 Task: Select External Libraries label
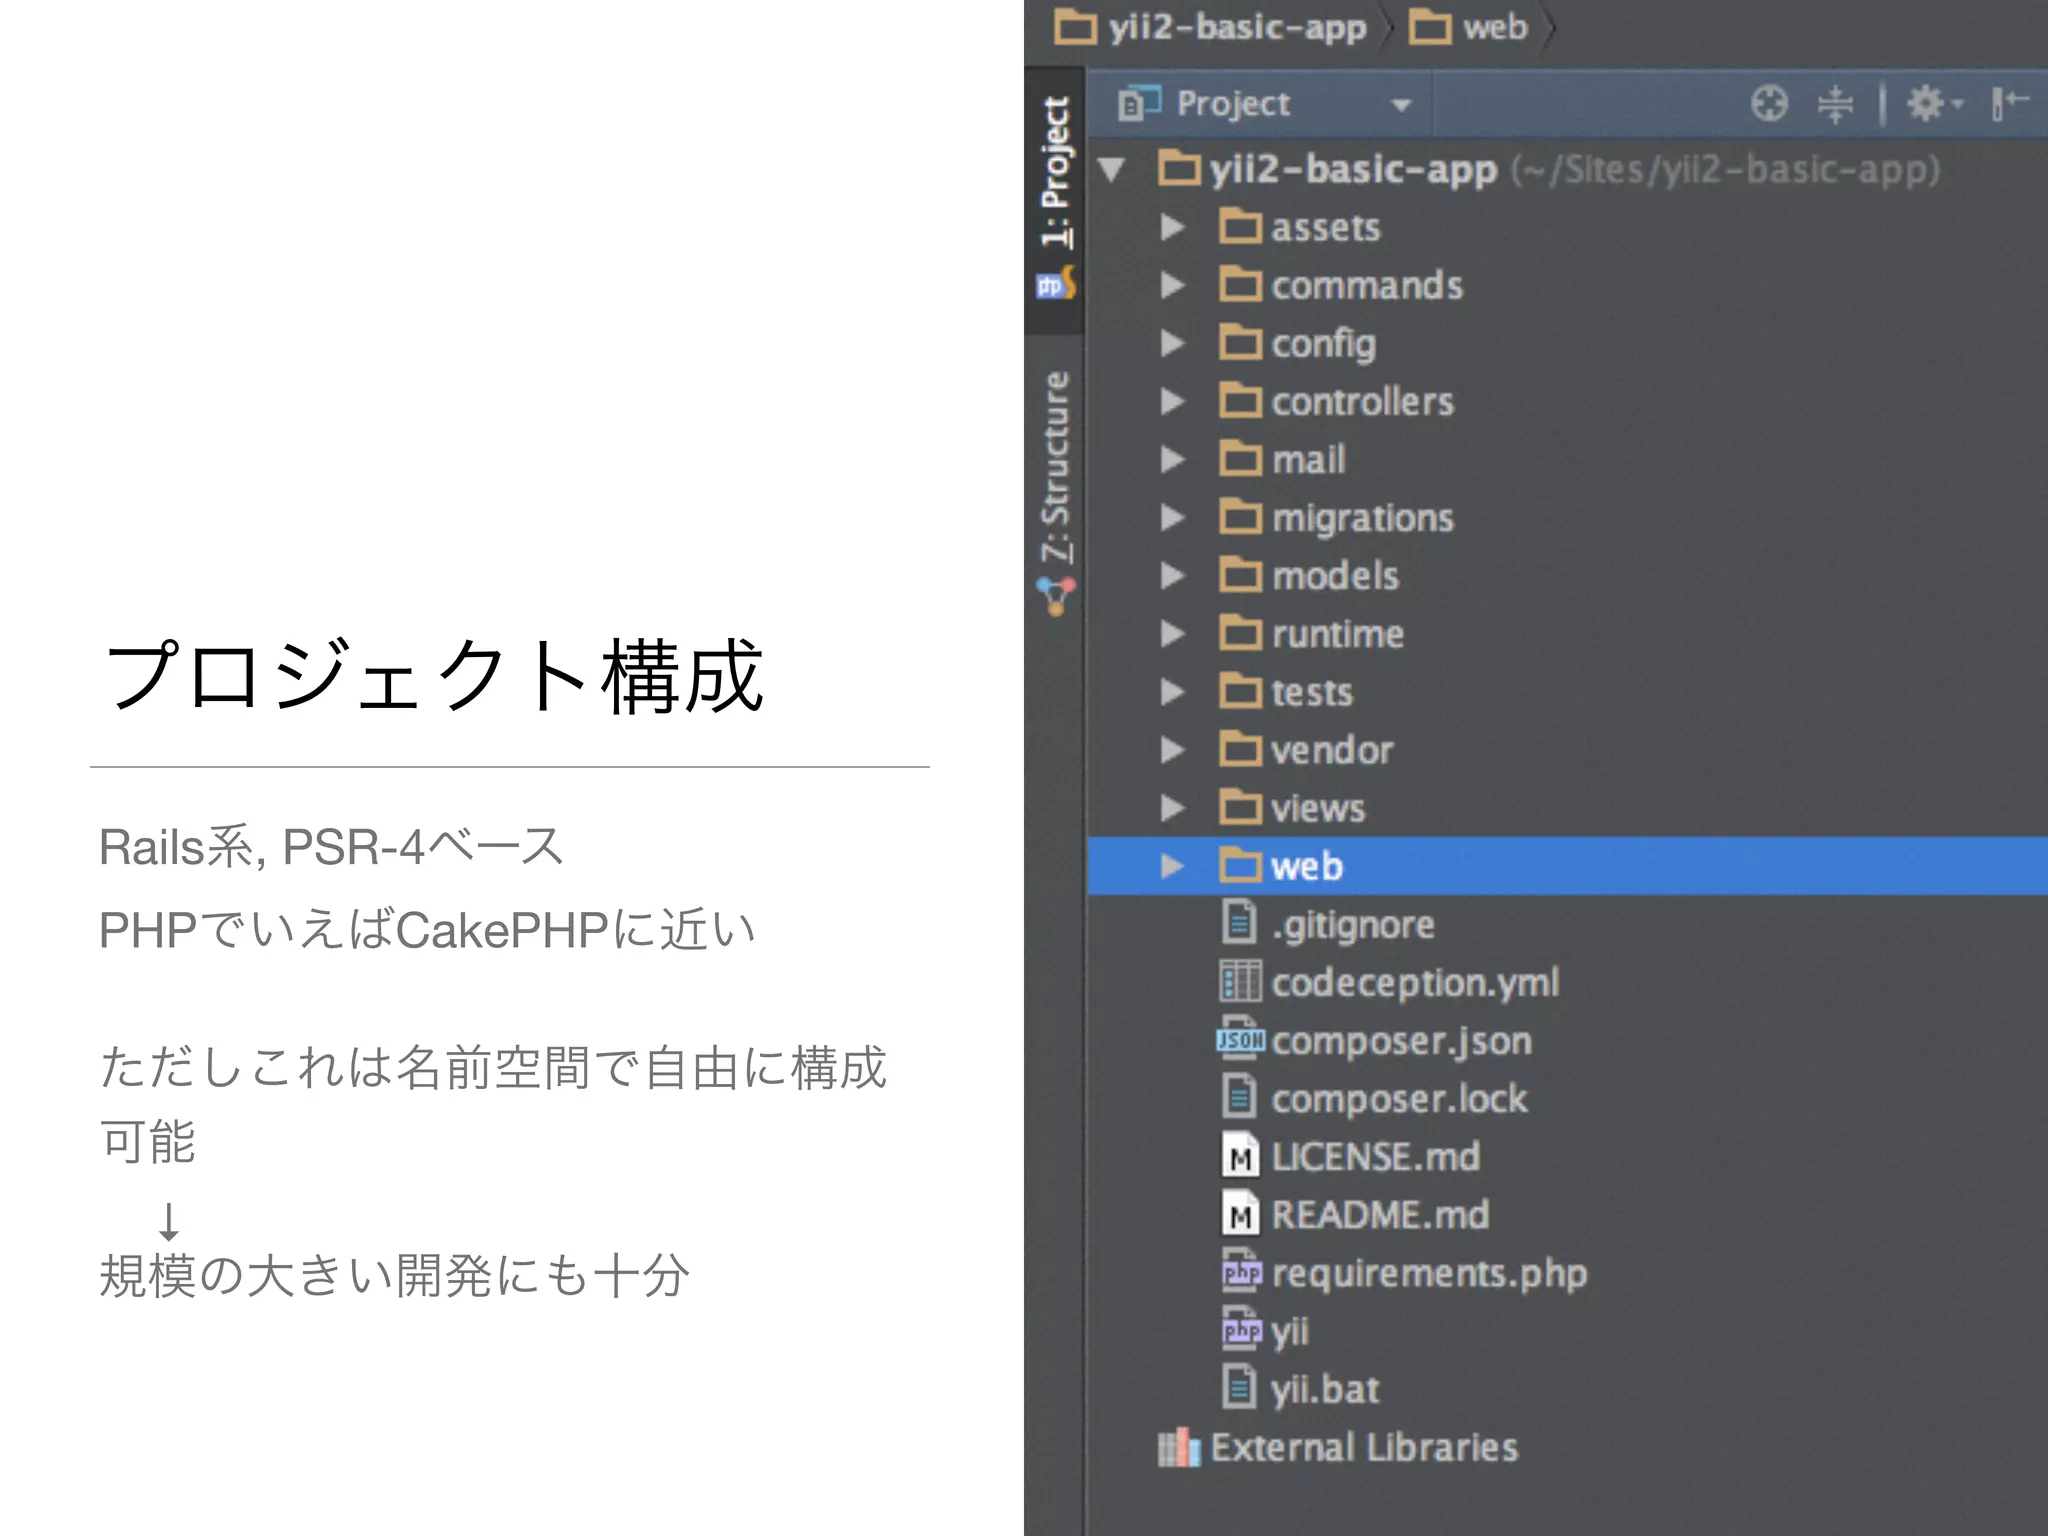[1364, 1447]
